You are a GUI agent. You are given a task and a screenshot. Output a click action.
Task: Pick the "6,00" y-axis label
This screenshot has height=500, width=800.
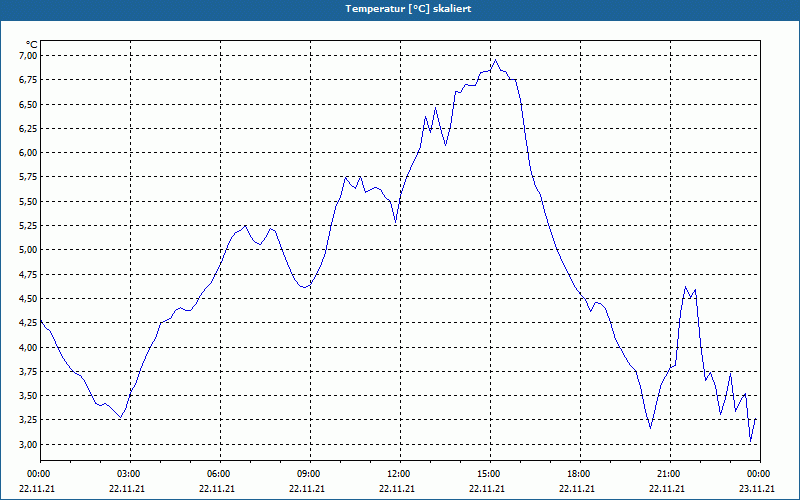pos(28,153)
